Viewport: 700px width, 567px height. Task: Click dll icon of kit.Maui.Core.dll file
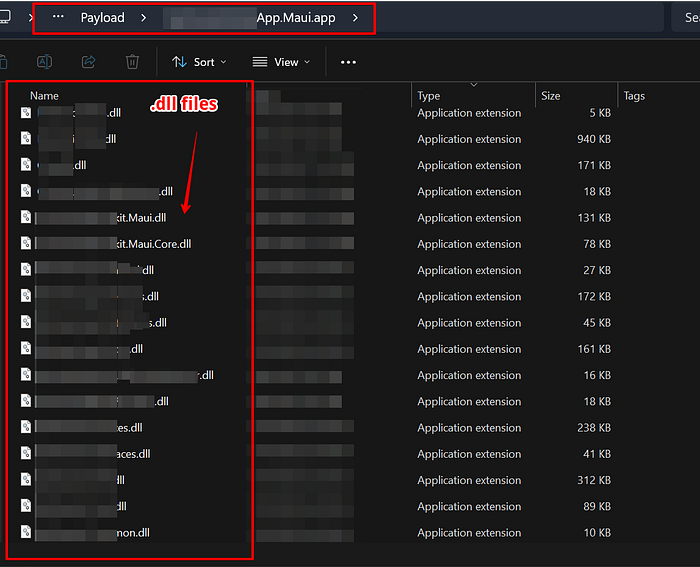(26, 243)
